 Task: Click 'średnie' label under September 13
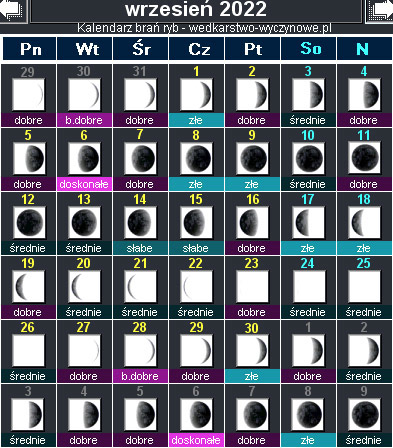(x=84, y=248)
